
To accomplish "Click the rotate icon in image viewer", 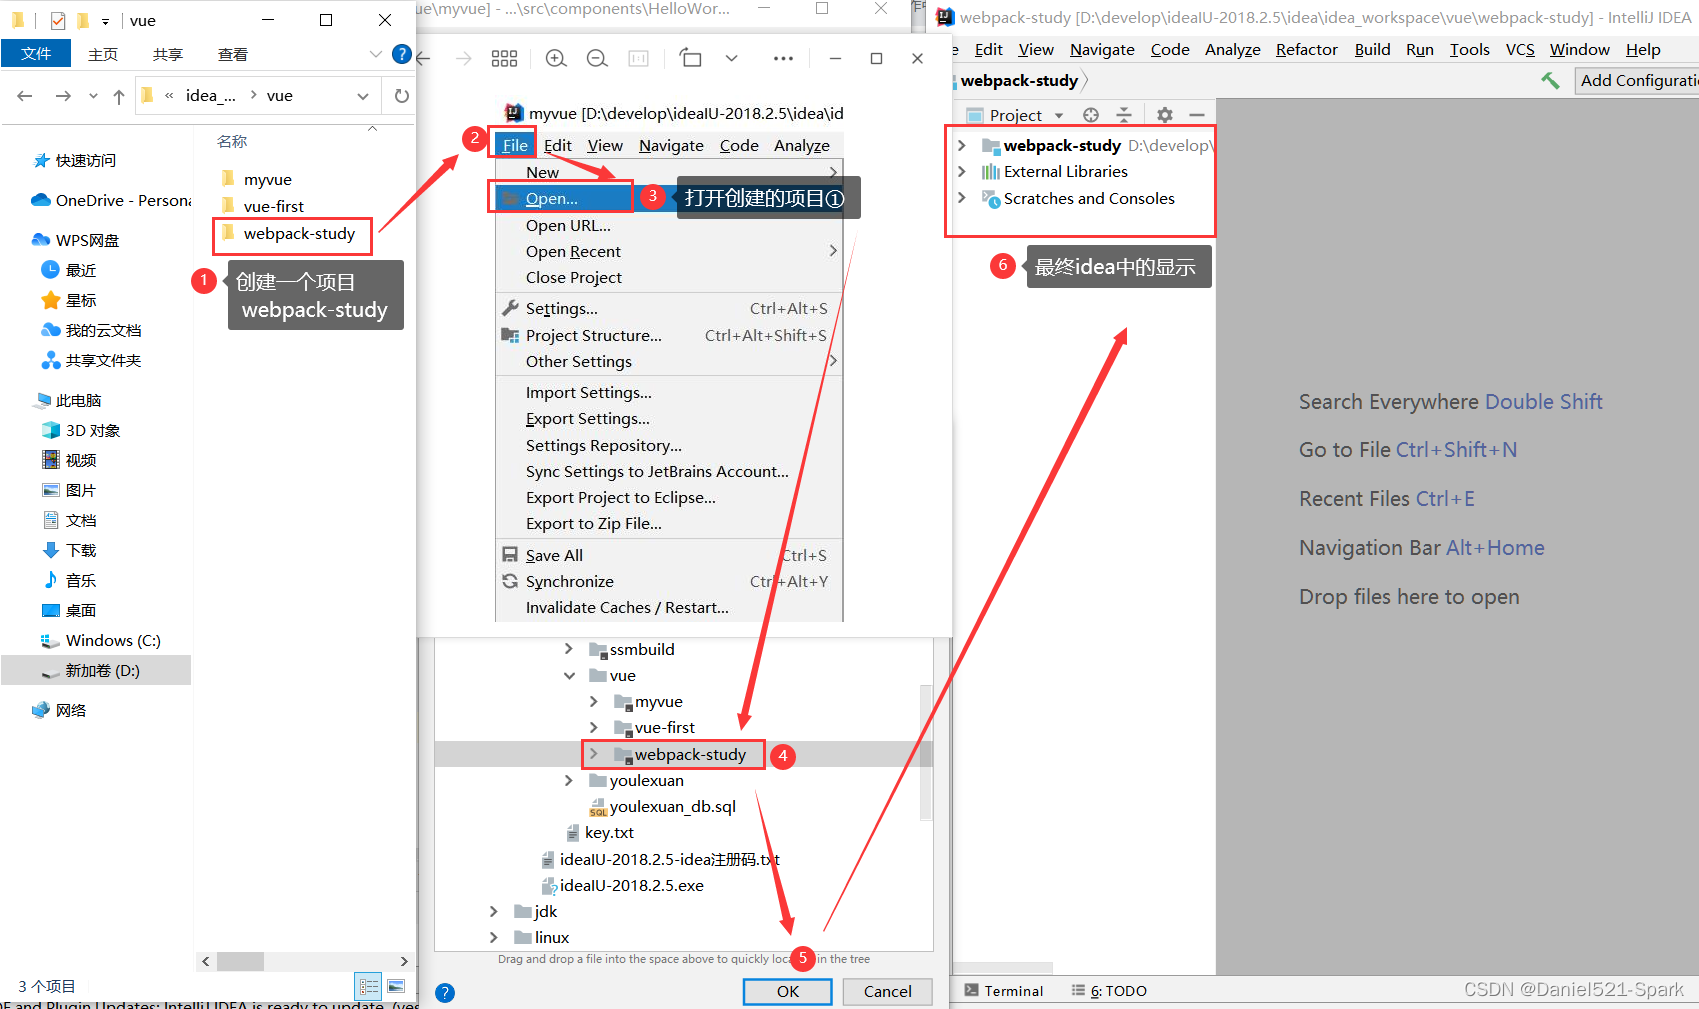I will coord(690,58).
